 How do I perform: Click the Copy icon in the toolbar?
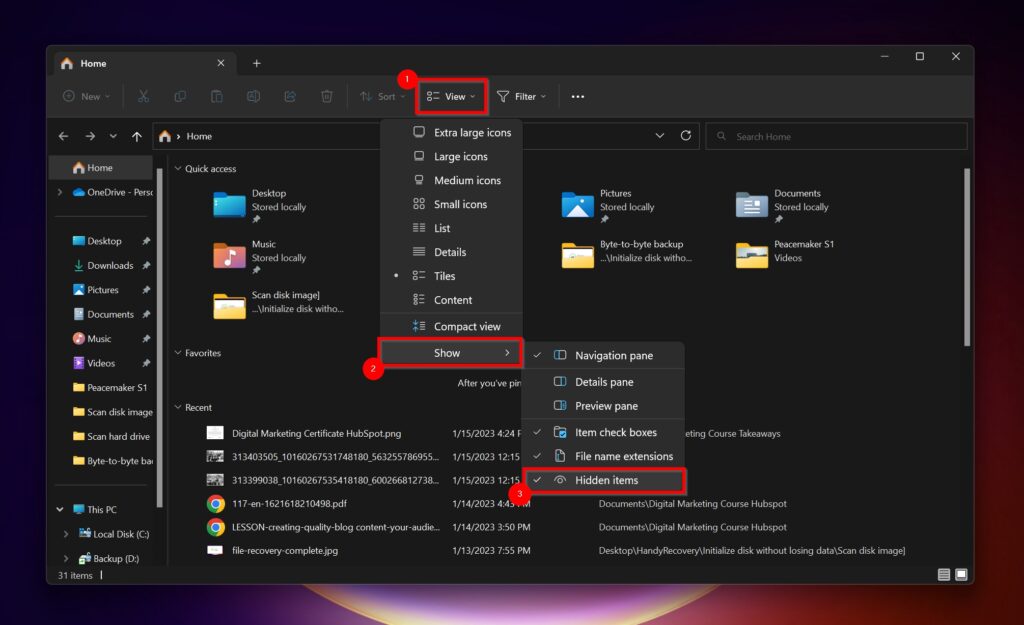(x=181, y=96)
